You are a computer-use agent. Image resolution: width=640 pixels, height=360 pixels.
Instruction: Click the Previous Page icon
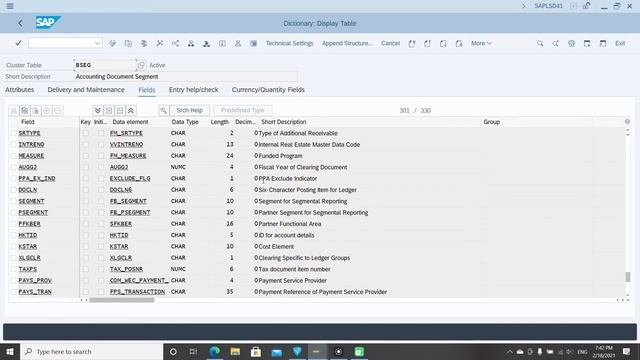[427, 43]
